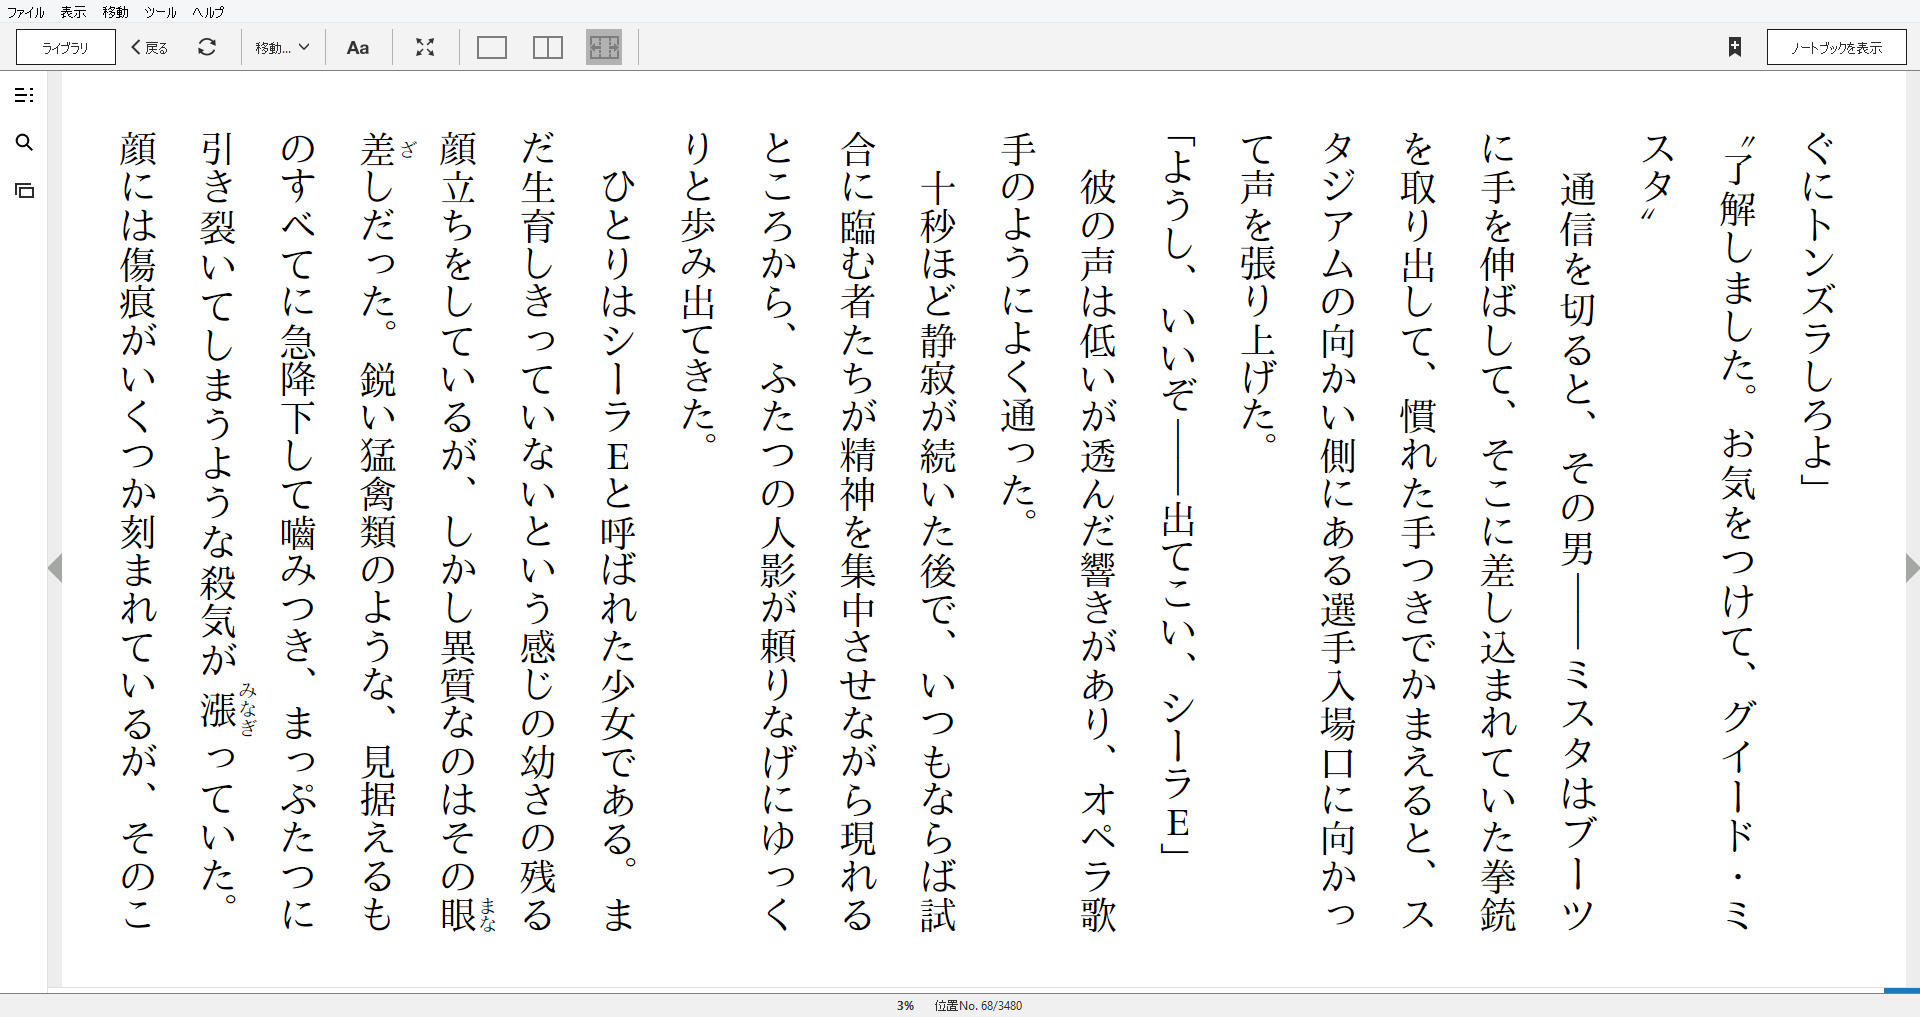The height and width of the screenshot is (1017, 1920).
Task: Open the ファイル menu
Action: 25,12
